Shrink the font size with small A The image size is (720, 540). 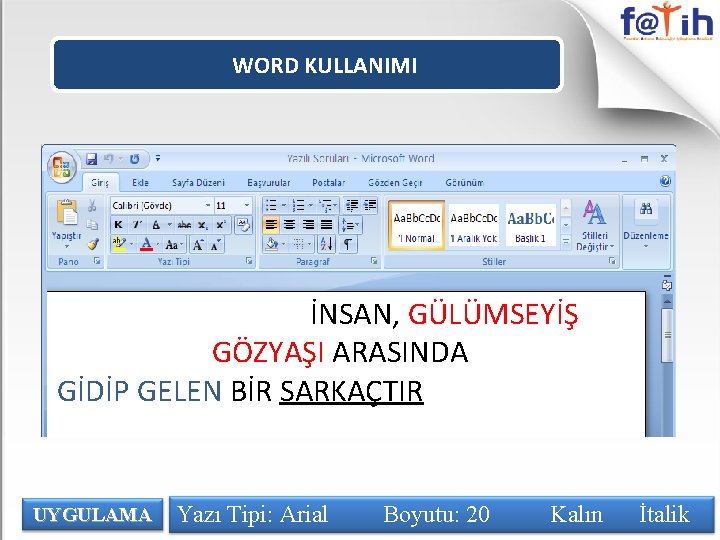click(x=216, y=245)
